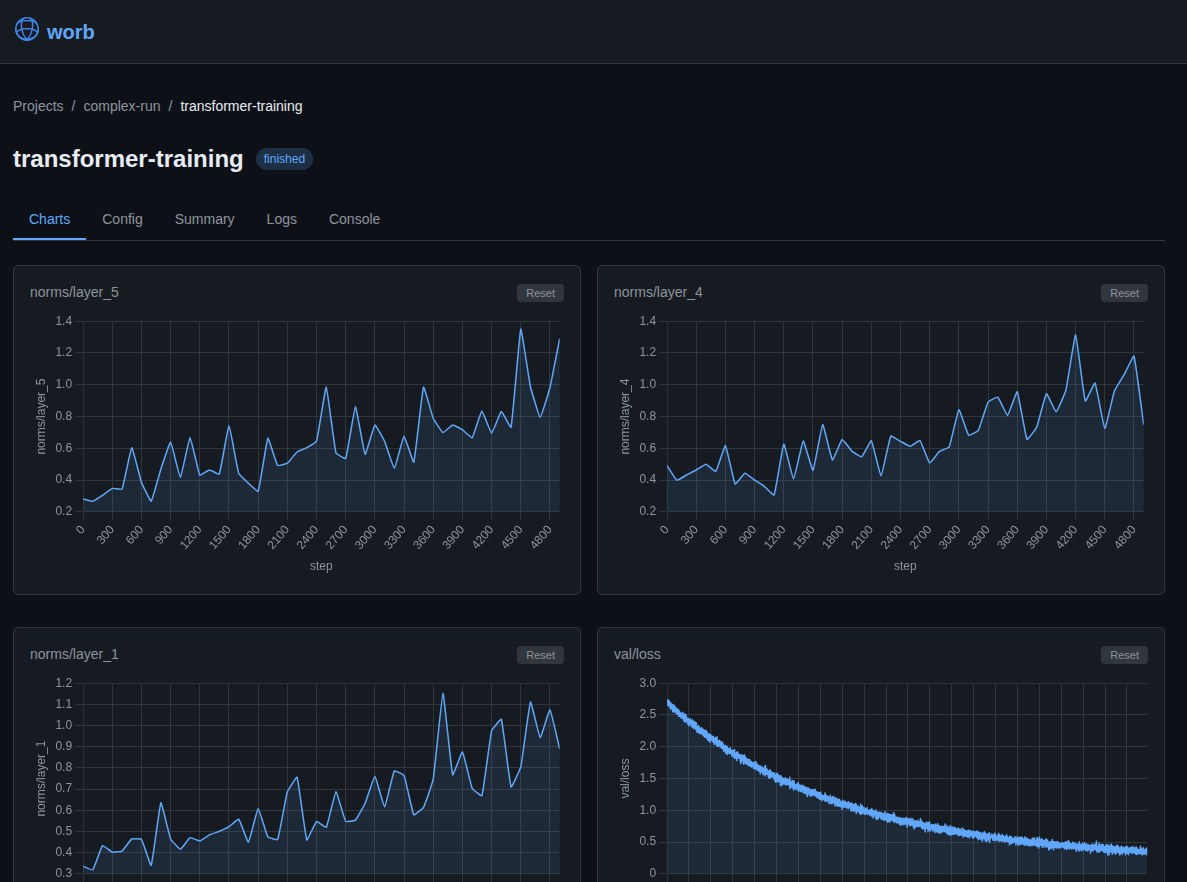
Task: Click the transformer-training page heading
Action: tap(128, 159)
